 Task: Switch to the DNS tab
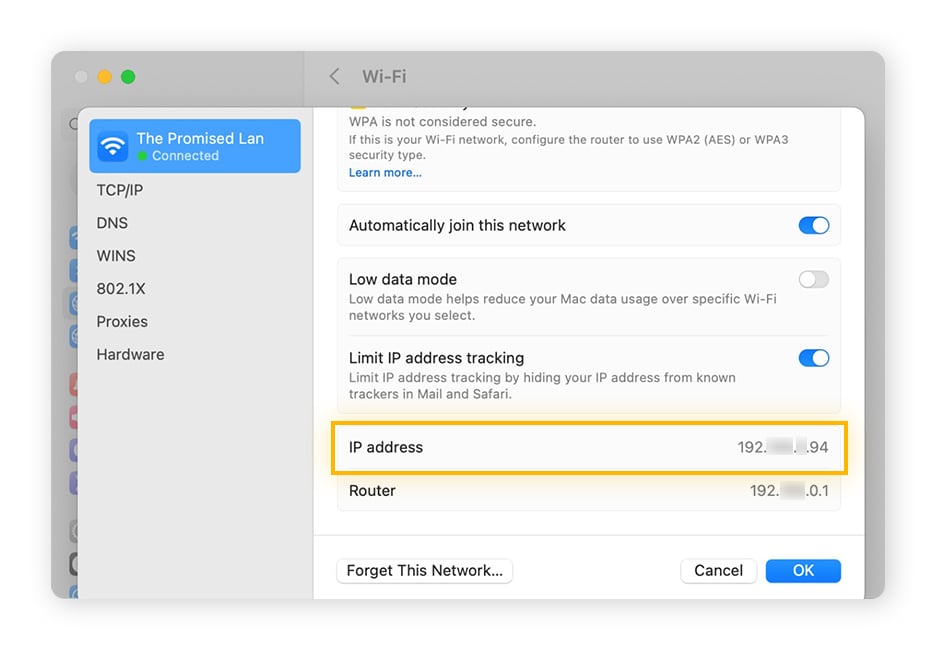(112, 222)
